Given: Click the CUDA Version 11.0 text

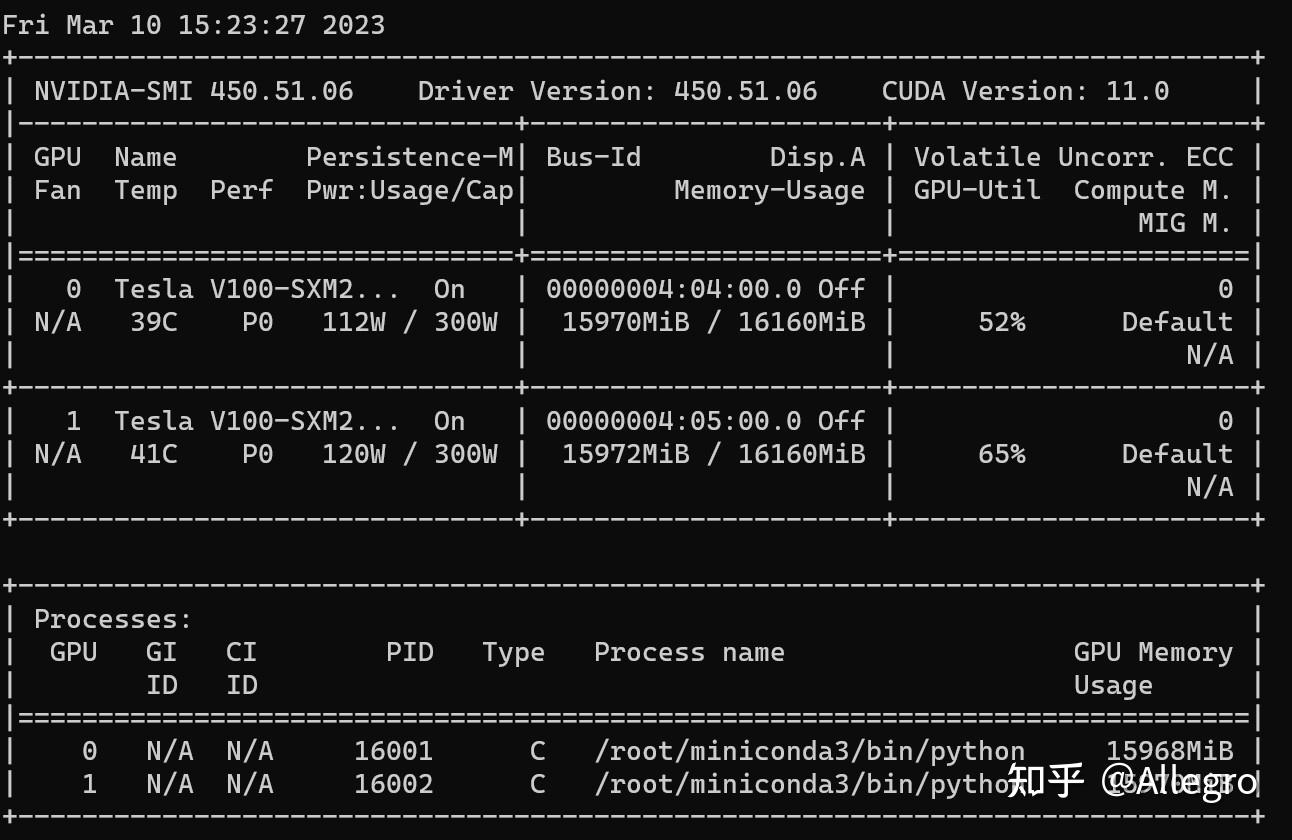Looking at the screenshot, I should tap(1025, 91).
